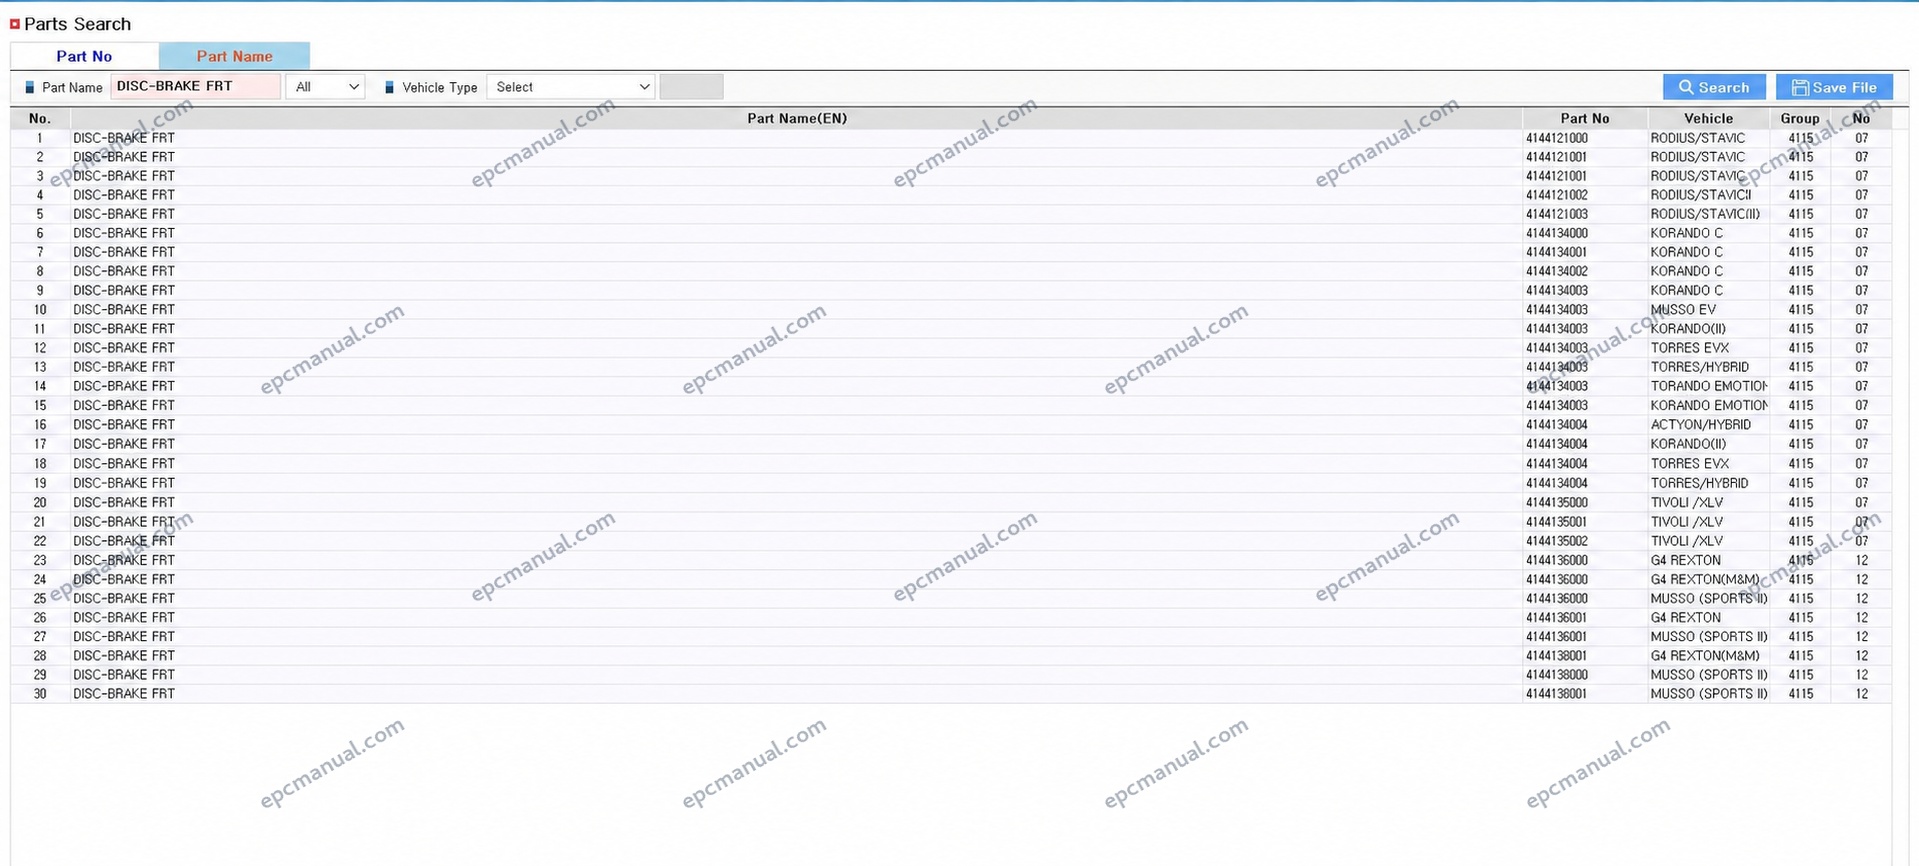The image size is (1919, 866).
Task: Switch to the Part No tab
Action: coord(84,56)
